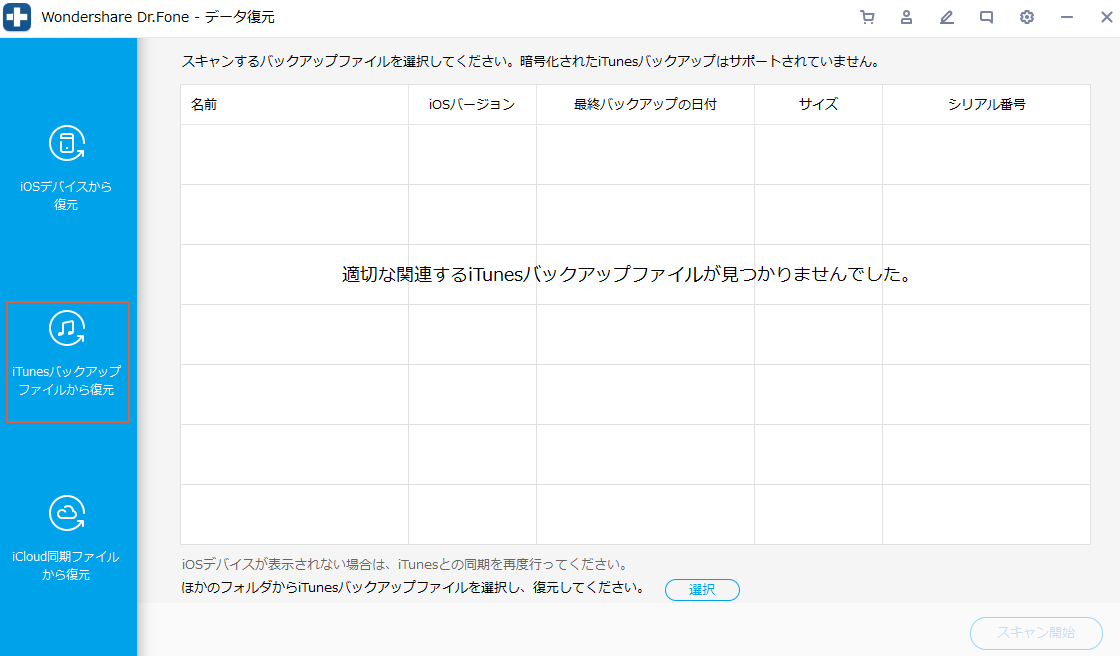Click the iTunes music note restore icon

pyautogui.click(x=66, y=328)
